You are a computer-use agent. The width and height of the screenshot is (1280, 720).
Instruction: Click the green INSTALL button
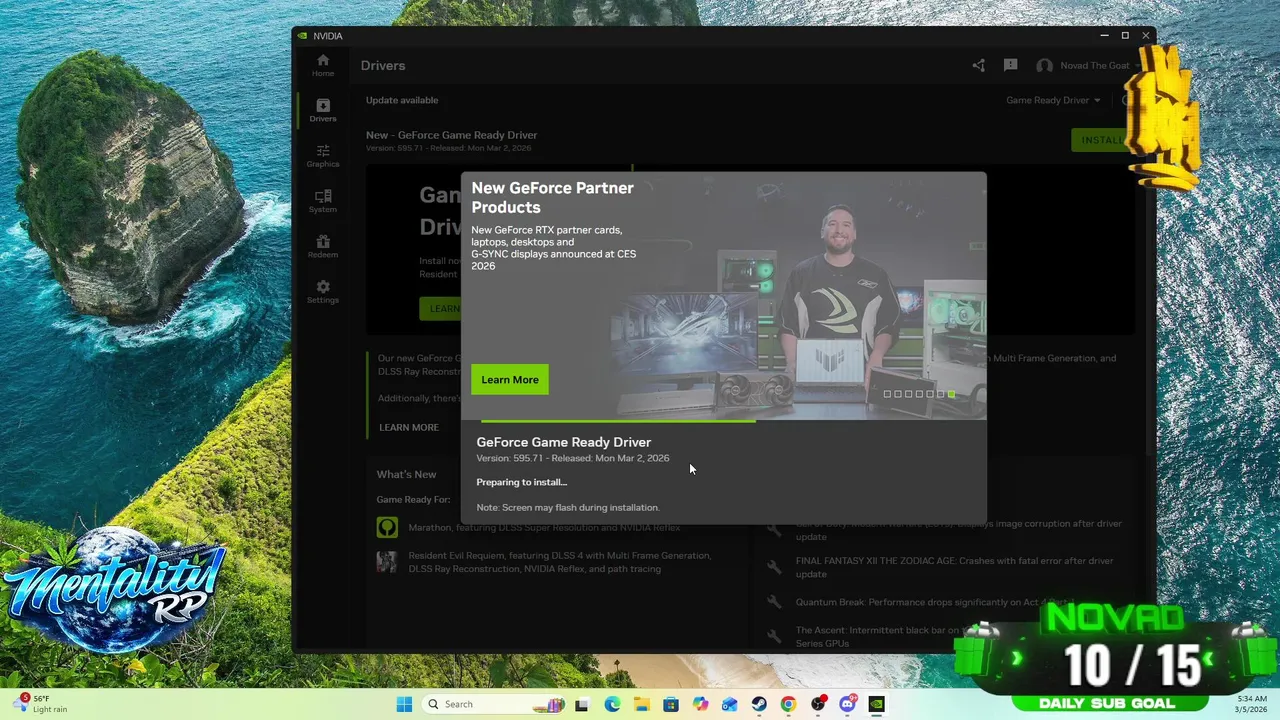(1101, 140)
